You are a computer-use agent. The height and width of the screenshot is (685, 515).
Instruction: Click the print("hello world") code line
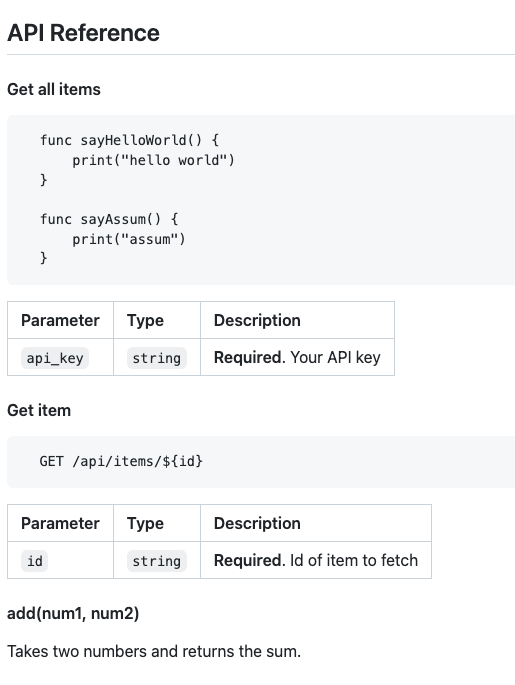click(153, 160)
